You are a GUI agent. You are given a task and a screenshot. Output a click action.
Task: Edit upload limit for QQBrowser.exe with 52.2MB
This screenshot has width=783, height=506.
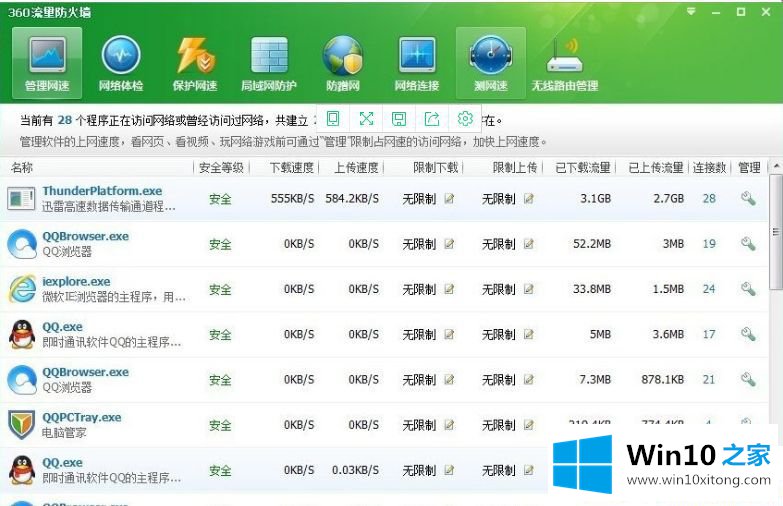(x=529, y=244)
